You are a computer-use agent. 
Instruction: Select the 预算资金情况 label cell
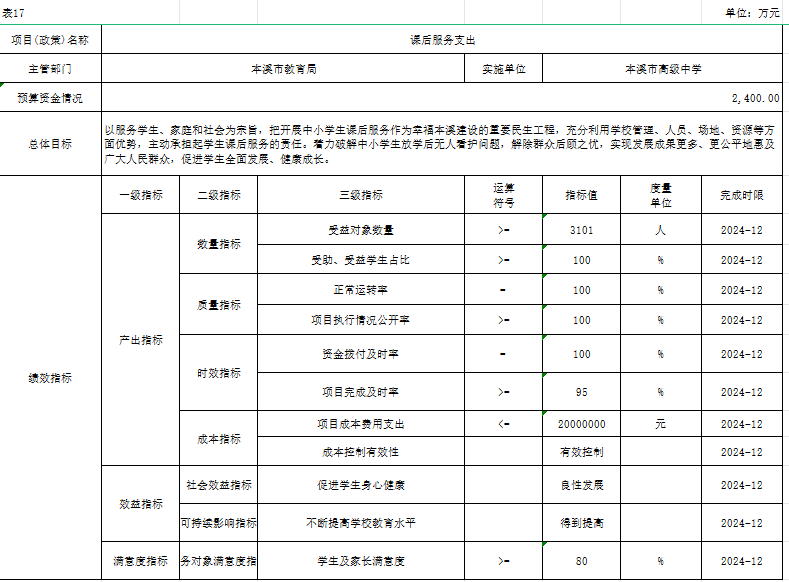[x=50, y=98]
